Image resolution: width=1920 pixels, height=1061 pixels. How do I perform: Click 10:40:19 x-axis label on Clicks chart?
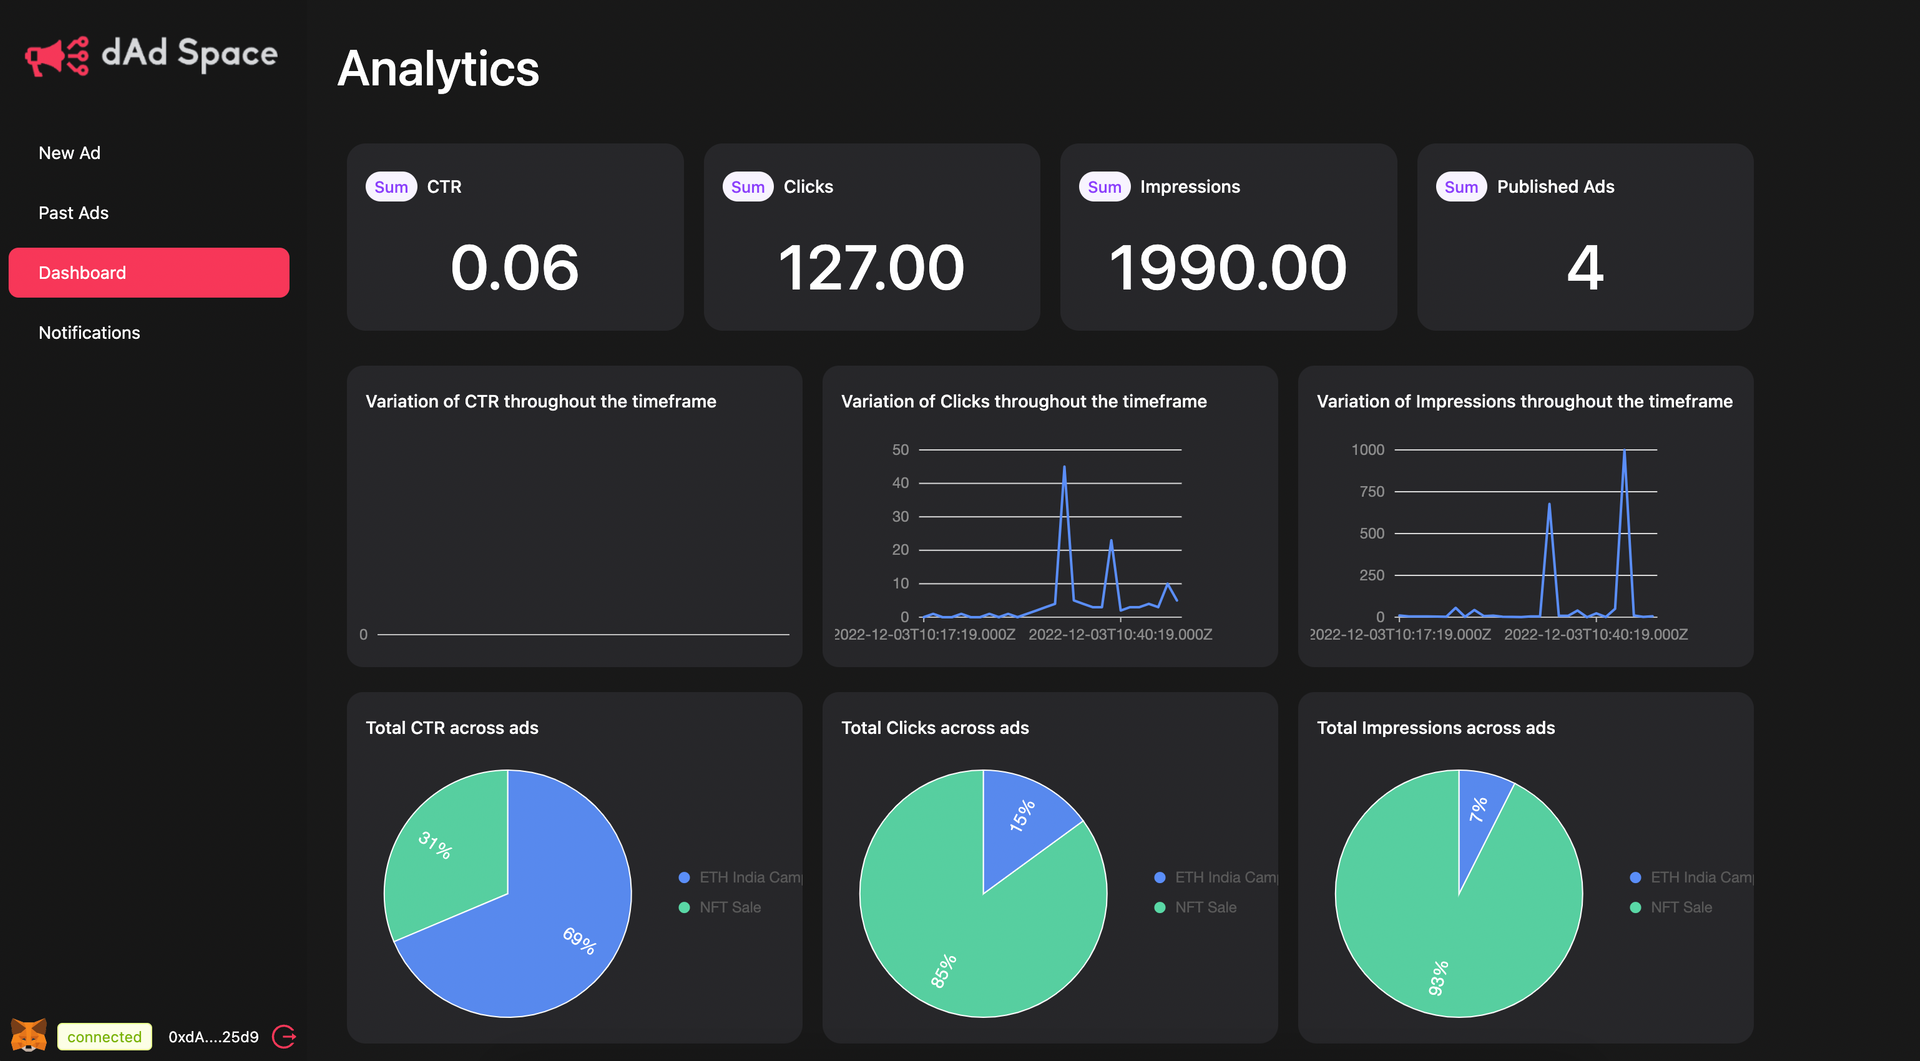pyautogui.click(x=1120, y=635)
